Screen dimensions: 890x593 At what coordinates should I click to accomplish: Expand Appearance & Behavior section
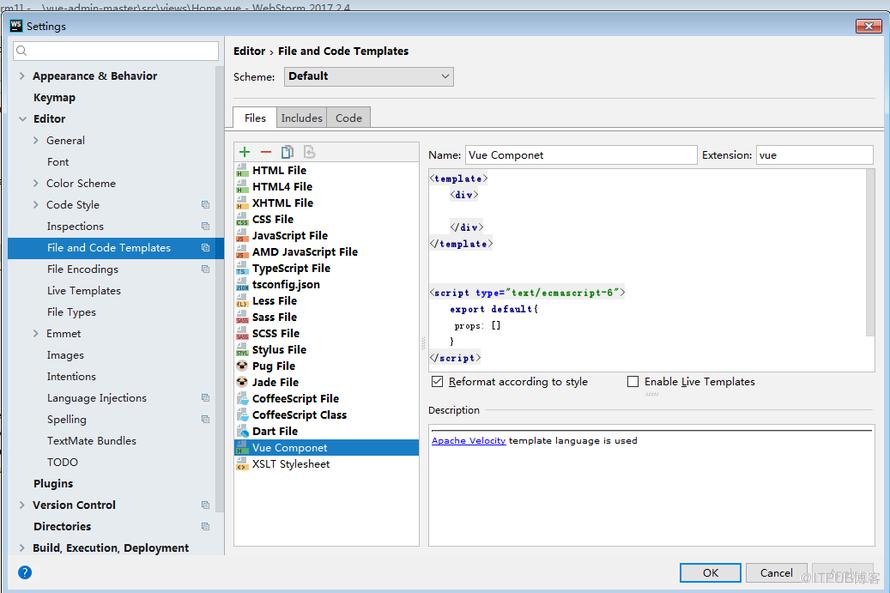(x=22, y=75)
